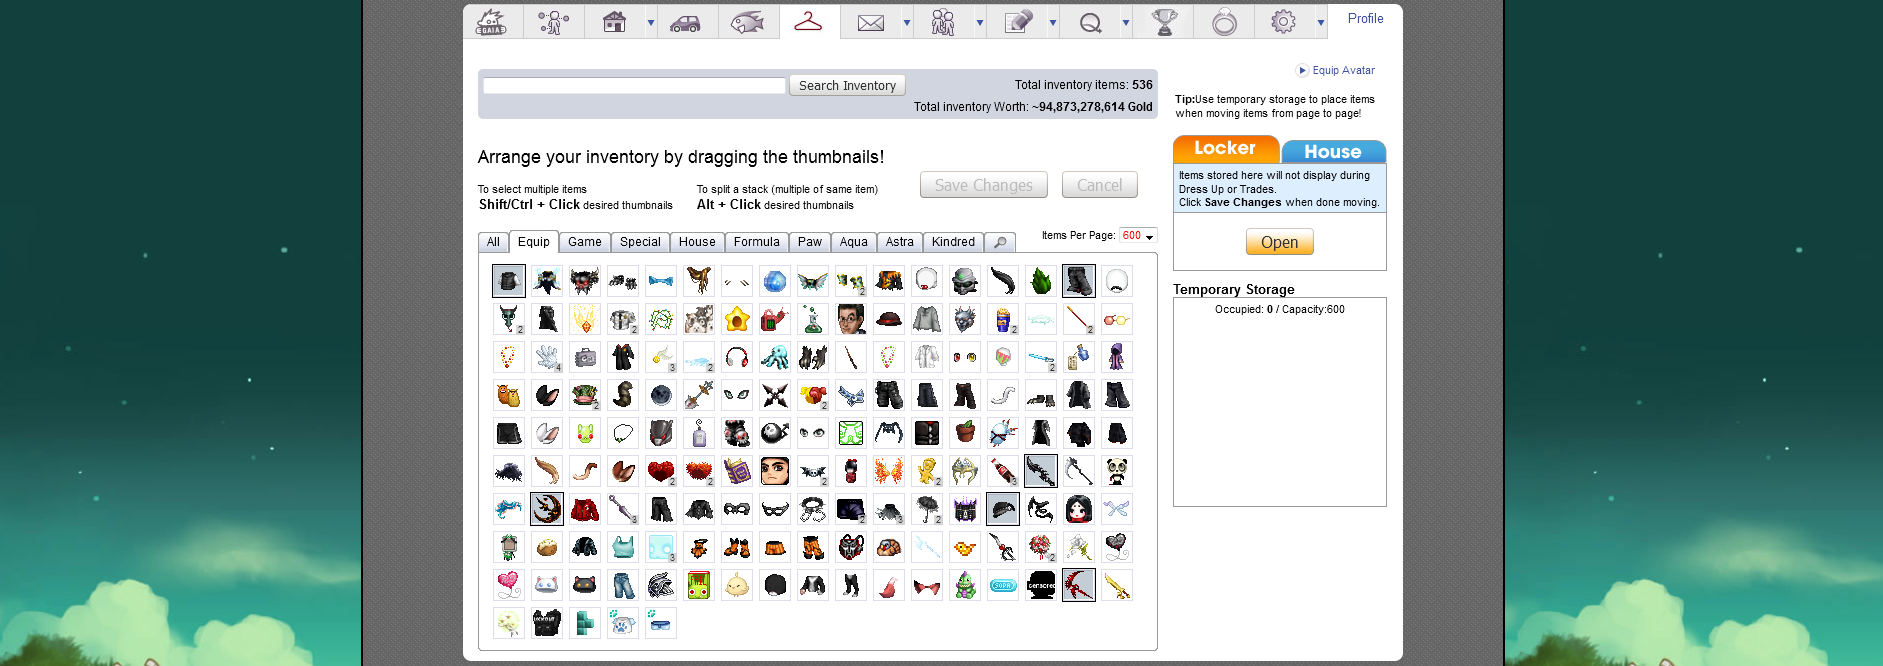The width and height of the screenshot is (1883, 666).
Task: Switch to the Equip tab
Action: click(534, 242)
